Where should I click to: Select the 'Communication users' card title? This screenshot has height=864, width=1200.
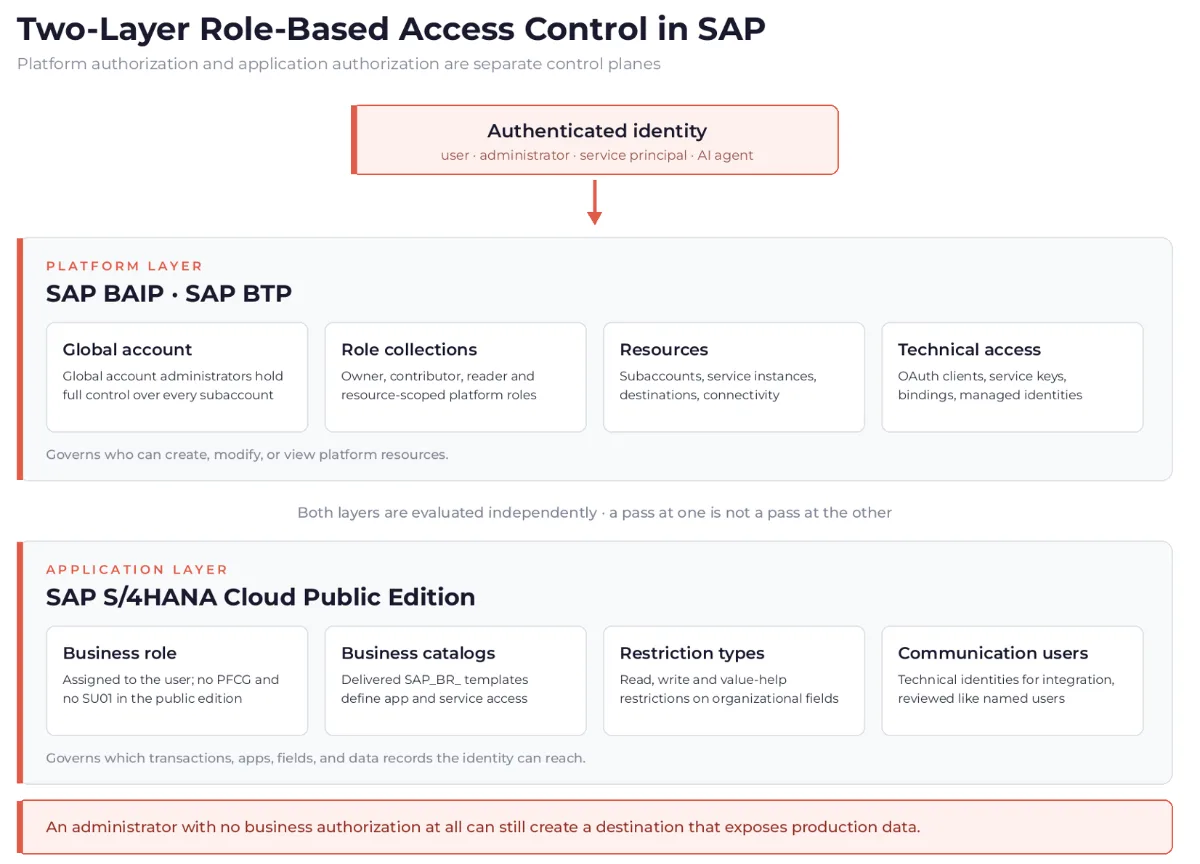(x=993, y=654)
